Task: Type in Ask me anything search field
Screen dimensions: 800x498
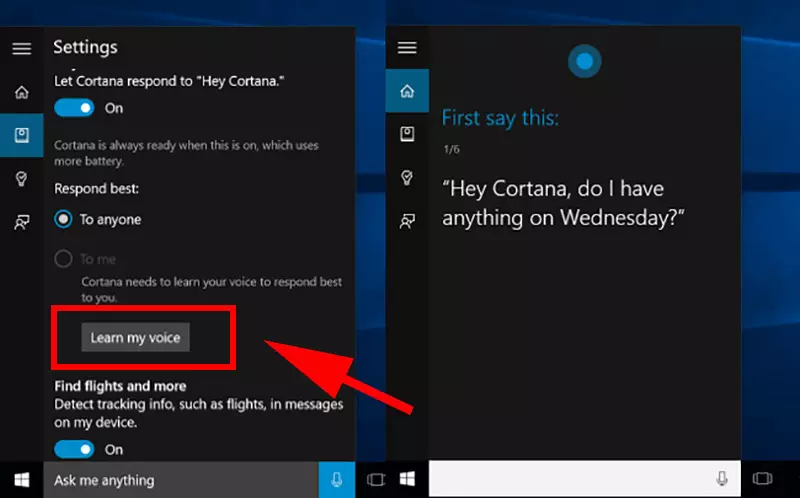Action: 180,480
